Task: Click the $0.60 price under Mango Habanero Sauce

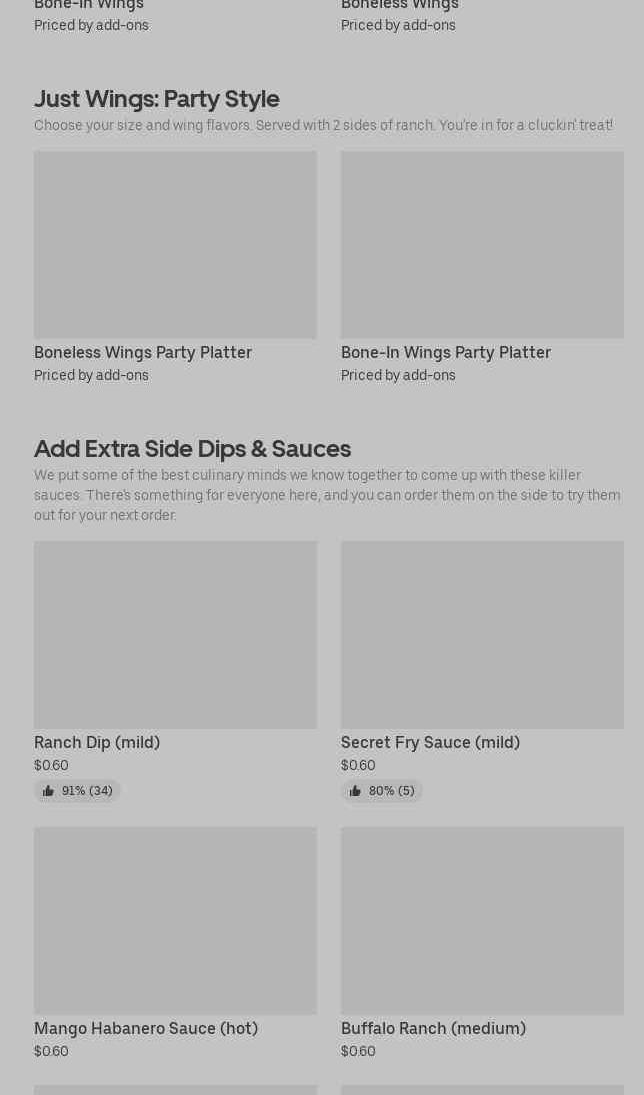Action: tap(51, 1051)
